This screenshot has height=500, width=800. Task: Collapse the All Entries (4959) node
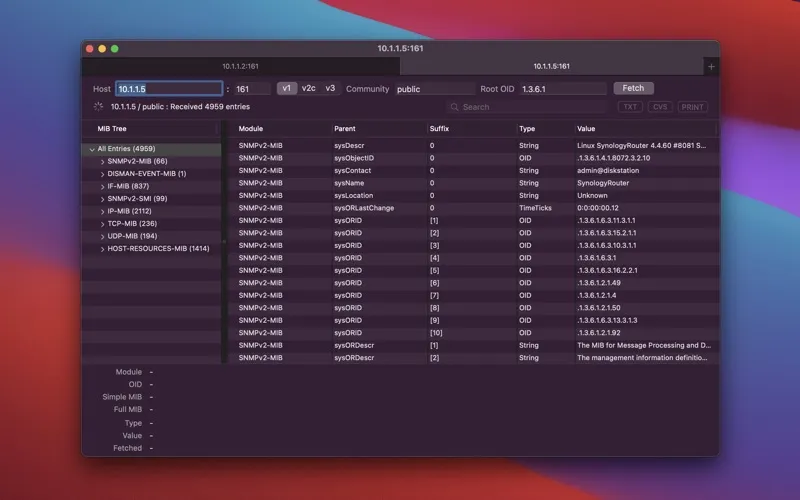click(x=92, y=149)
